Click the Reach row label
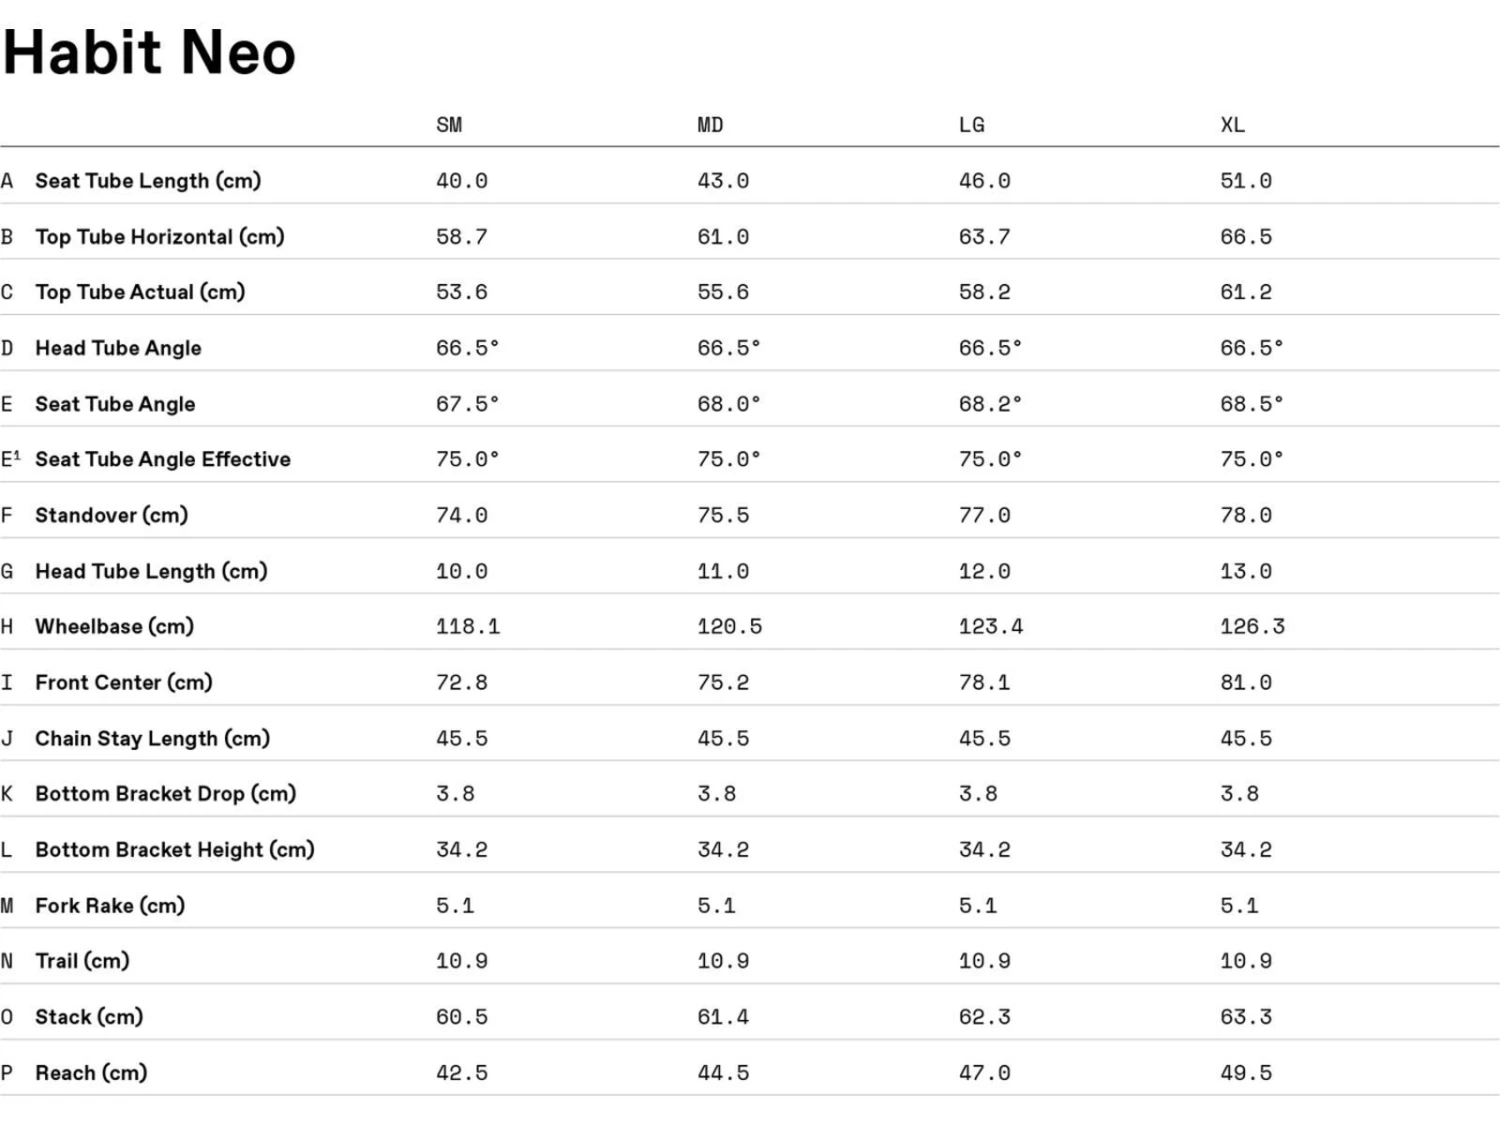Image resolution: width=1500 pixels, height=1125 pixels. (x=91, y=1073)
